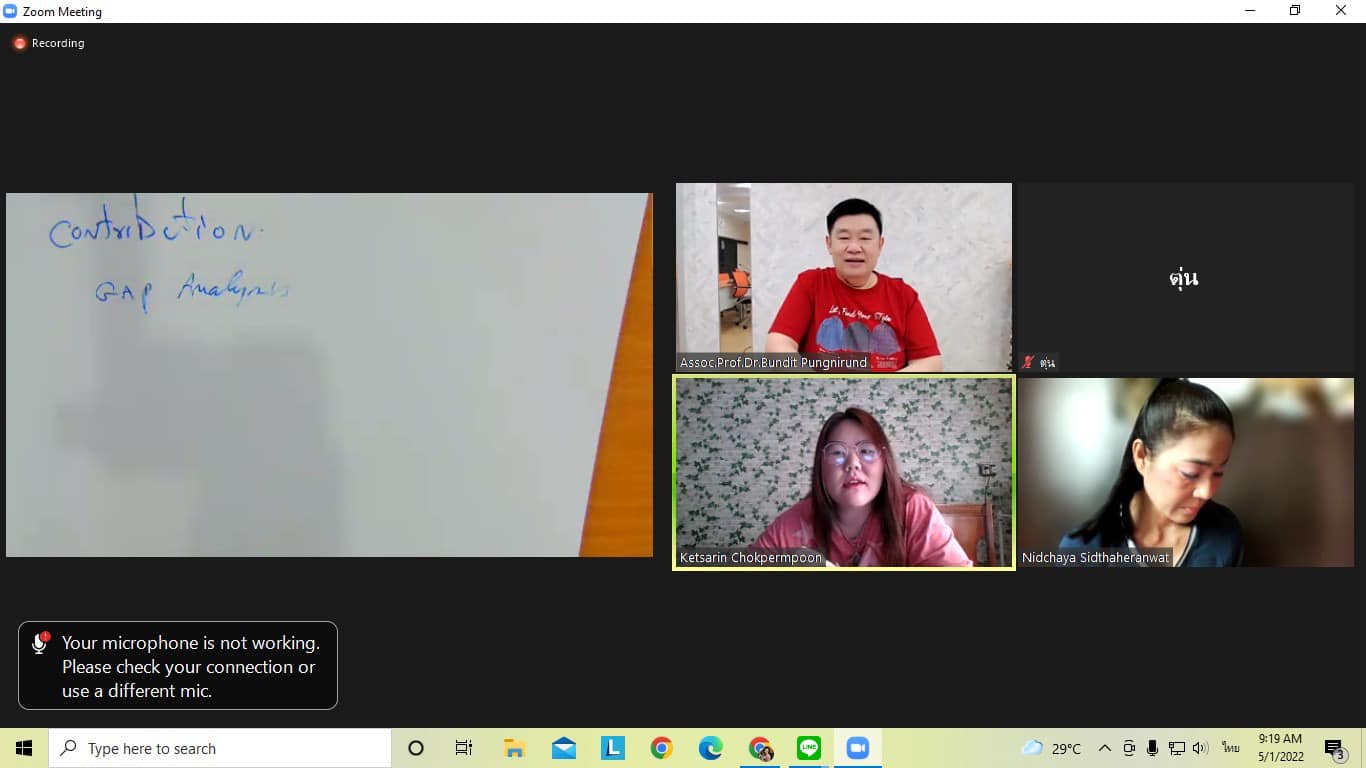Click the red Recording indicator
Image resolution: width=1366 pixels, height=768 pixels.
point(20,44)
